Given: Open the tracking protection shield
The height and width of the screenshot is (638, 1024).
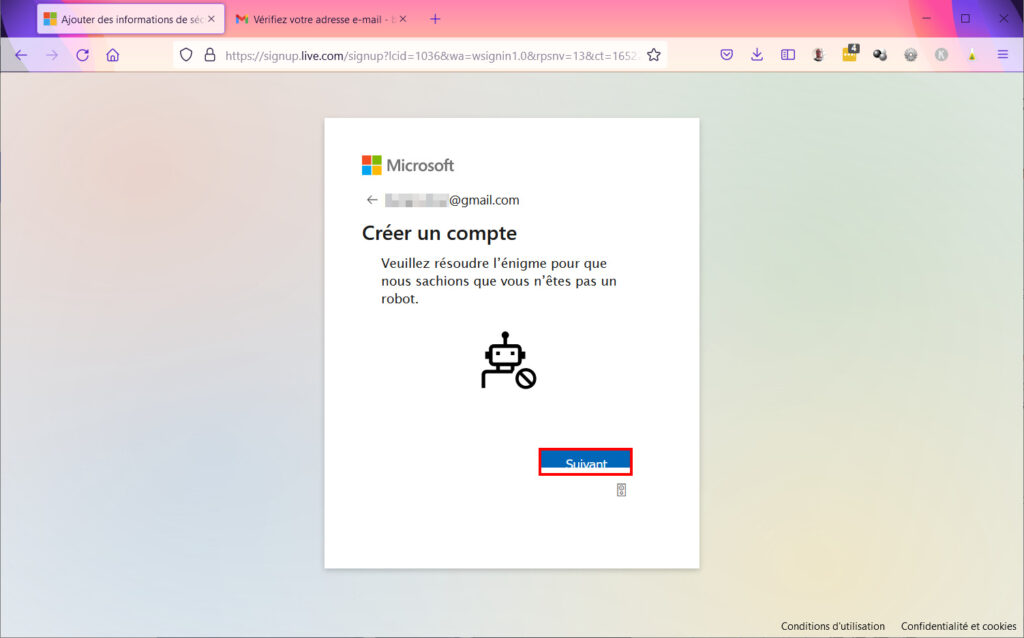Looking at the screenshot, I should 186,56.
